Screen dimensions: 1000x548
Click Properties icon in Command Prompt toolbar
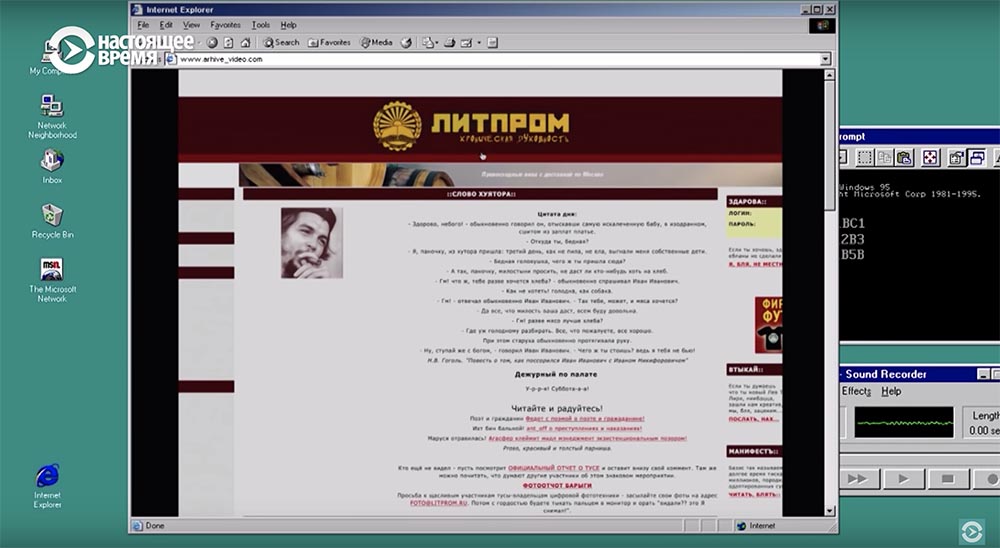pyautogui.click(x=956, y=158)
